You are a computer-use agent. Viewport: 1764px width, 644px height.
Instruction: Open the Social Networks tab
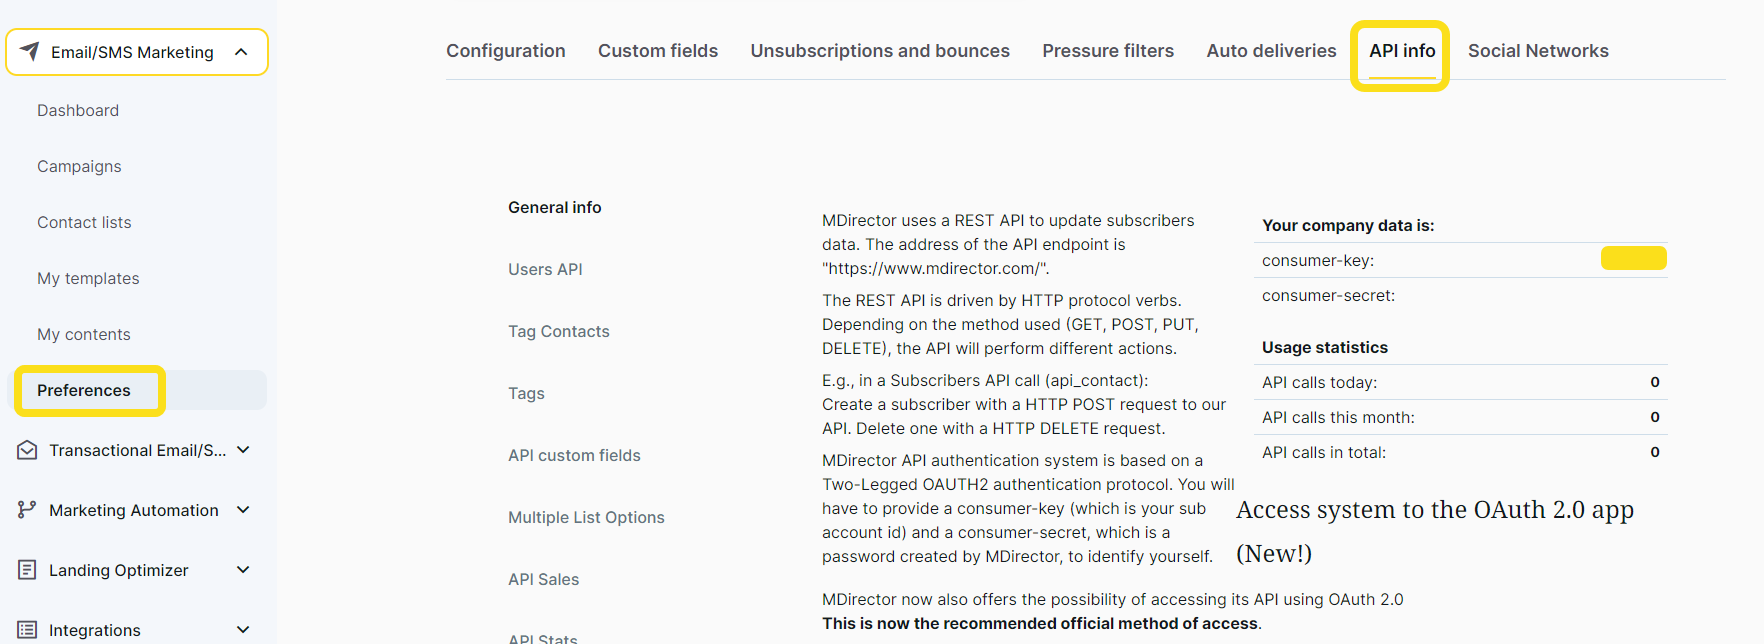coord(1538,51)
